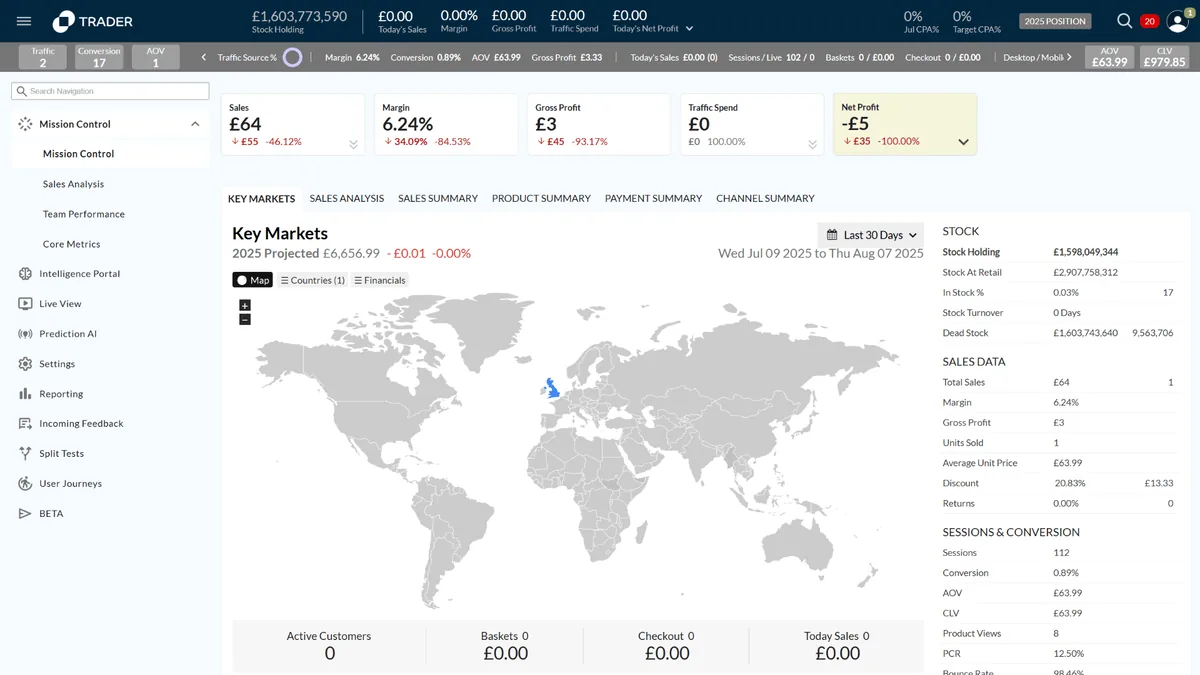The height and width of the screenshot is (675, 1200).
Task: Click the 2025 Position button
Action: click(x=1055, y=21)
